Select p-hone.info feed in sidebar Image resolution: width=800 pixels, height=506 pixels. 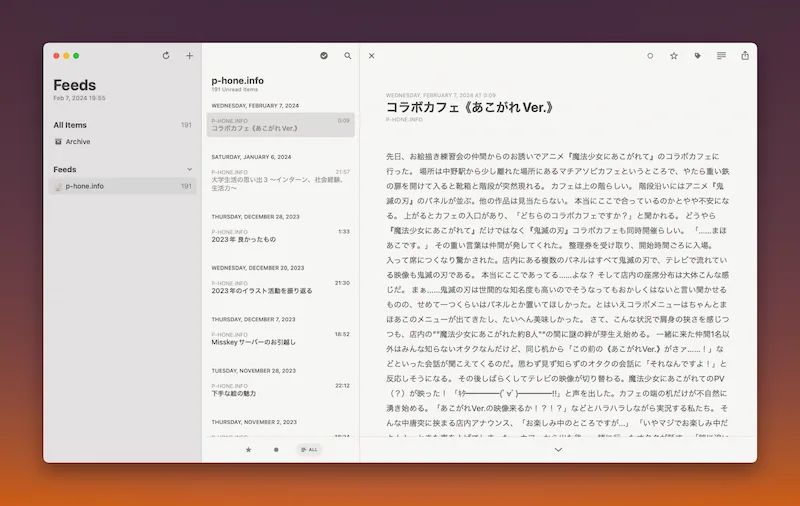pyautogui.click(x=84, y=186)
